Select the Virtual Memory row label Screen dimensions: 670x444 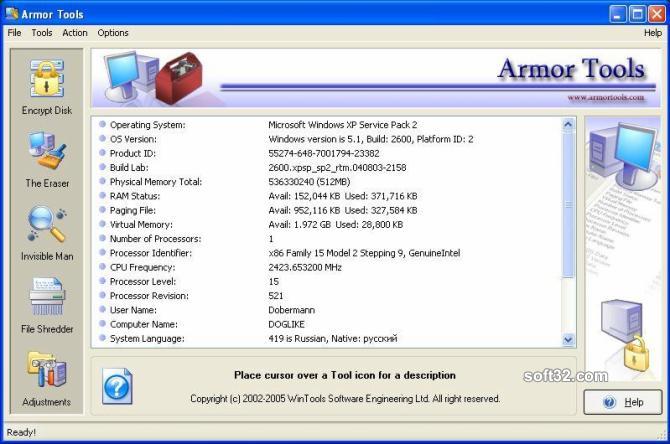(x=141, y=224)
